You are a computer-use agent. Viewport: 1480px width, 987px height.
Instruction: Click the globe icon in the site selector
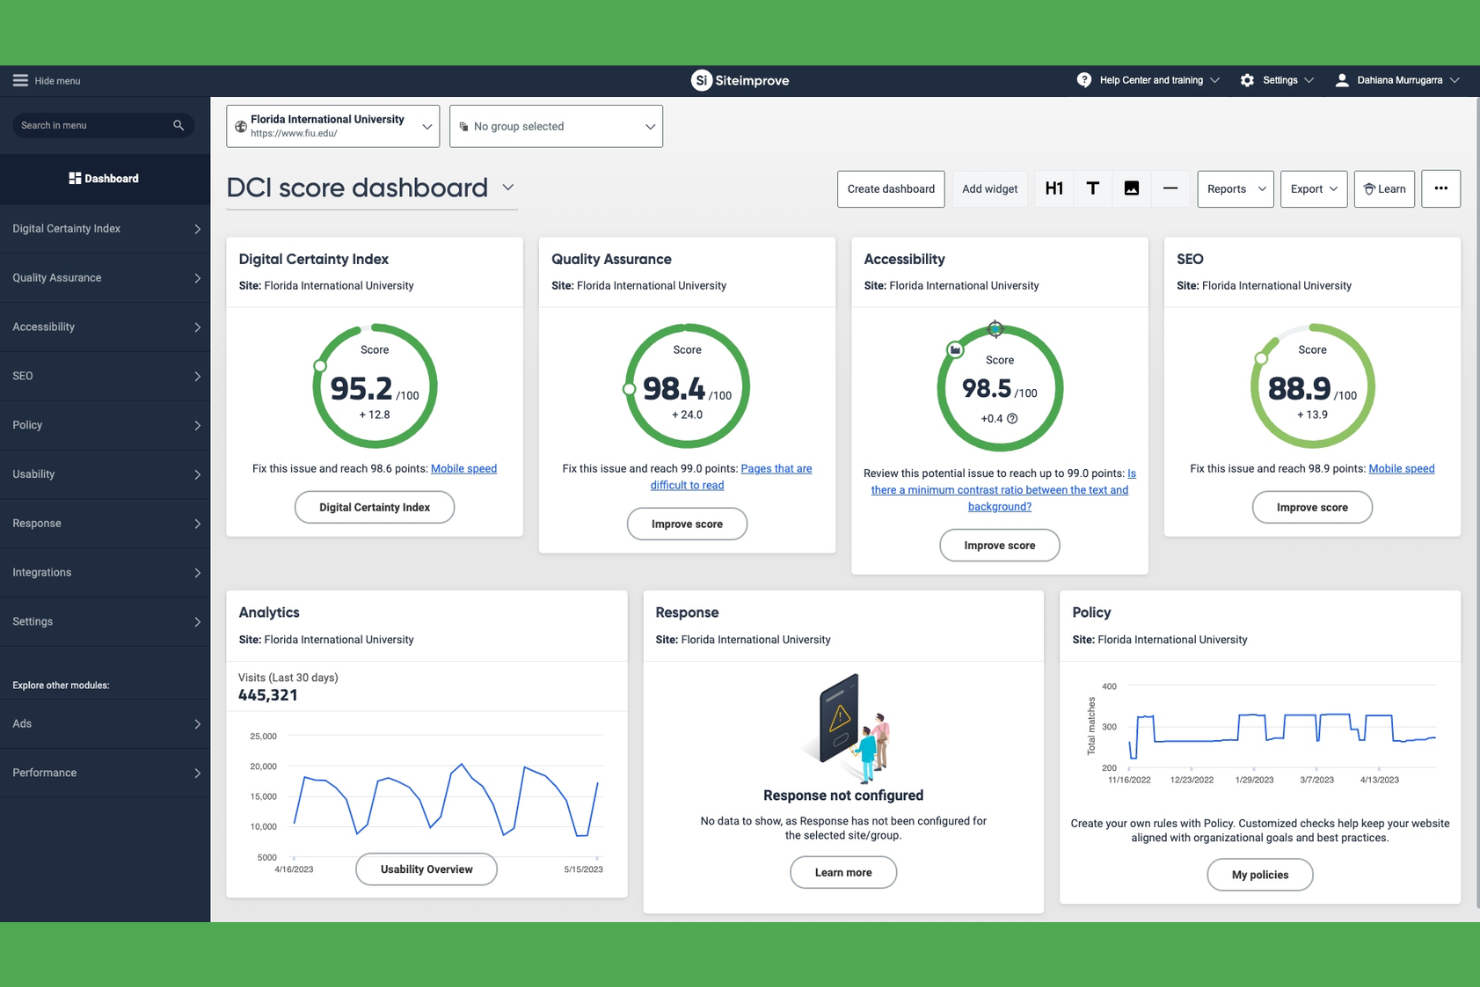[241, 127]
